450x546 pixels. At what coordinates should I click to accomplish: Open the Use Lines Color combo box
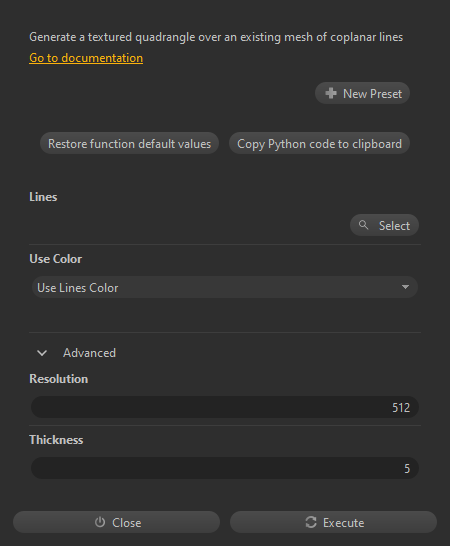point(225,287)
